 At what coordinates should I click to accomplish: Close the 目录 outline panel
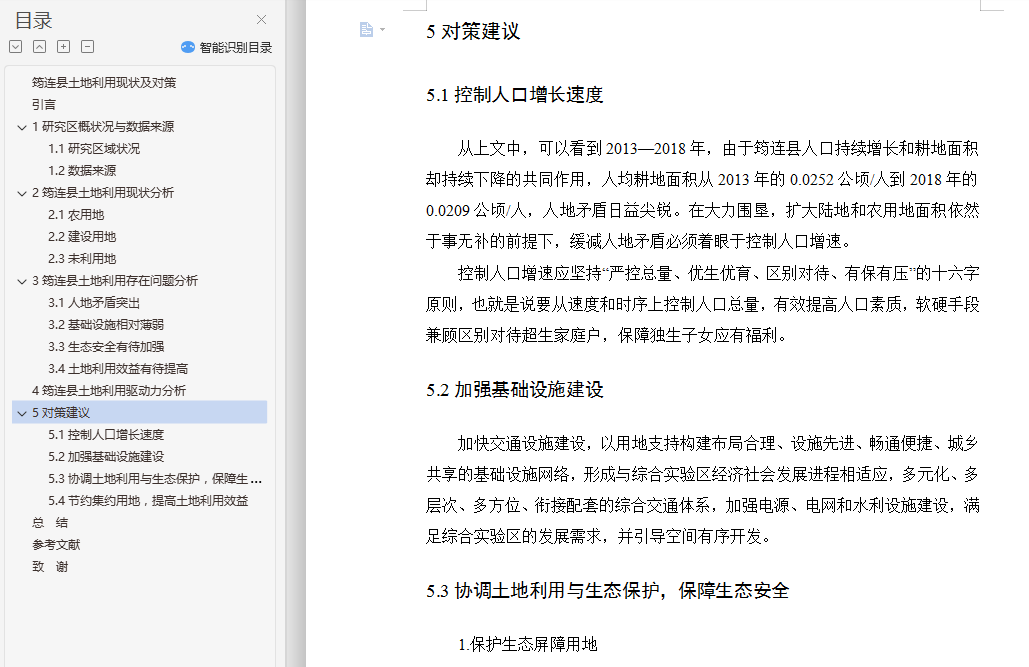click(x=261, y=20)
